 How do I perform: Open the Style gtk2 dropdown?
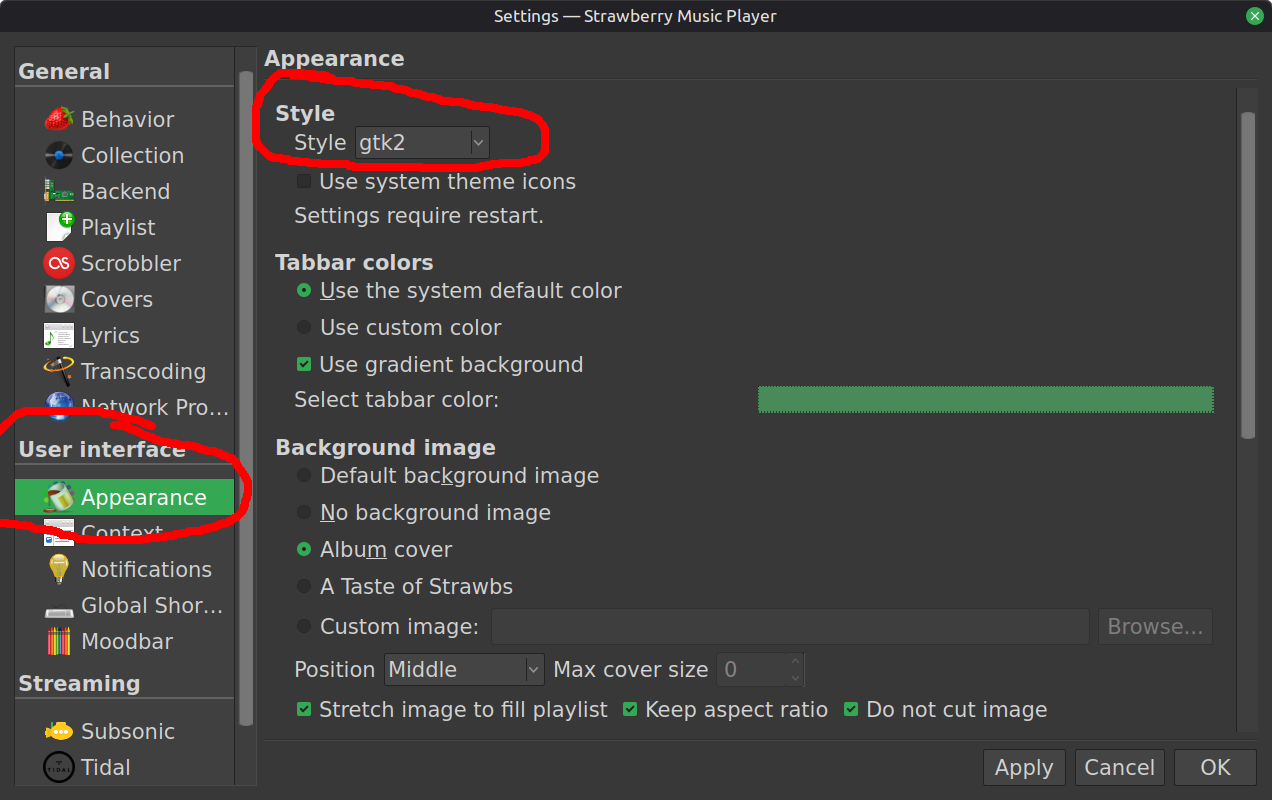point(422,143)
